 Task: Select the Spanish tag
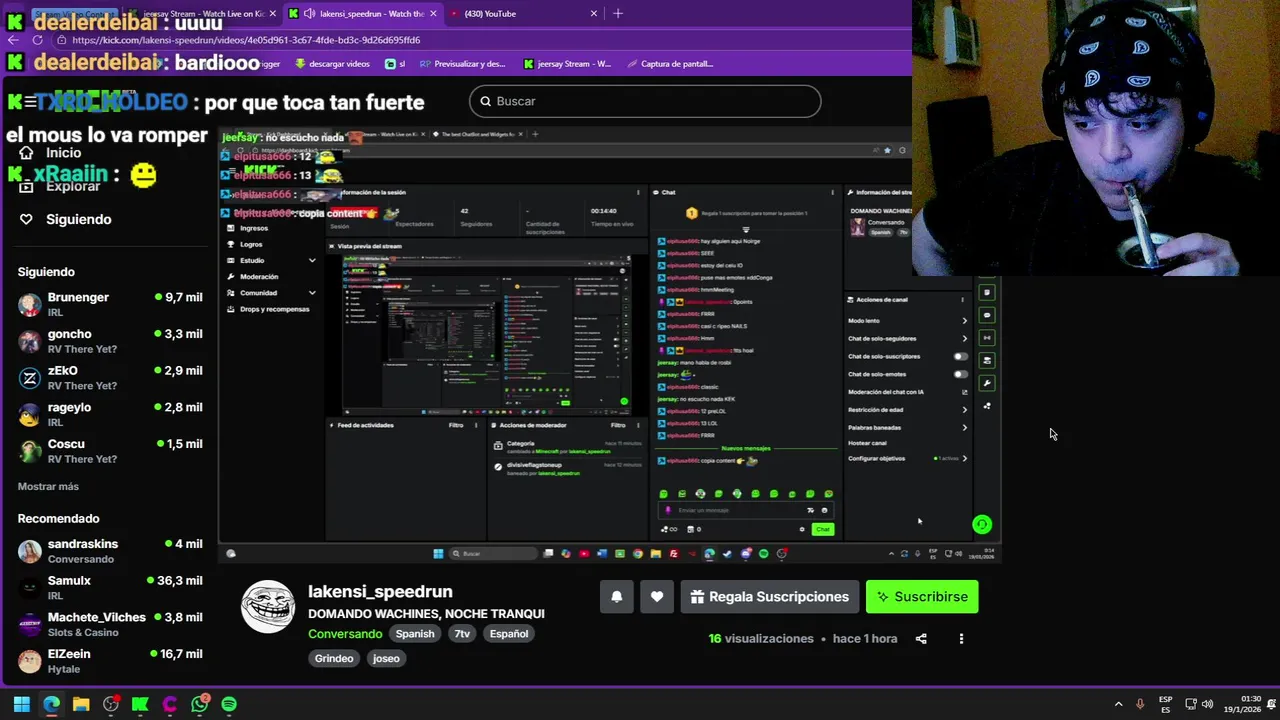tap(415, 634)
